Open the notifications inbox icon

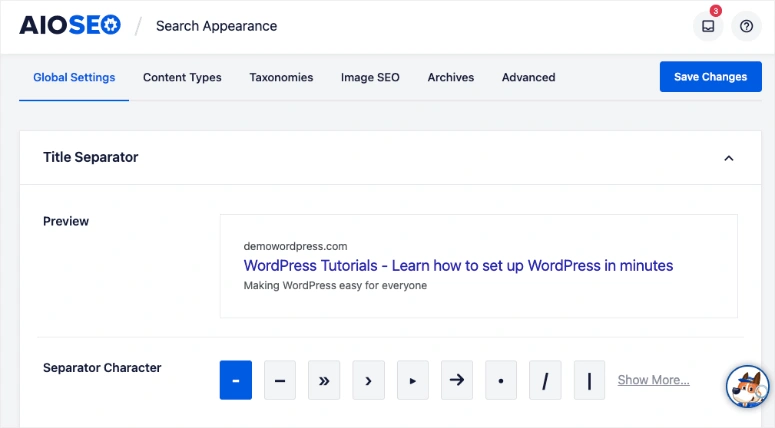pos(708,27)
